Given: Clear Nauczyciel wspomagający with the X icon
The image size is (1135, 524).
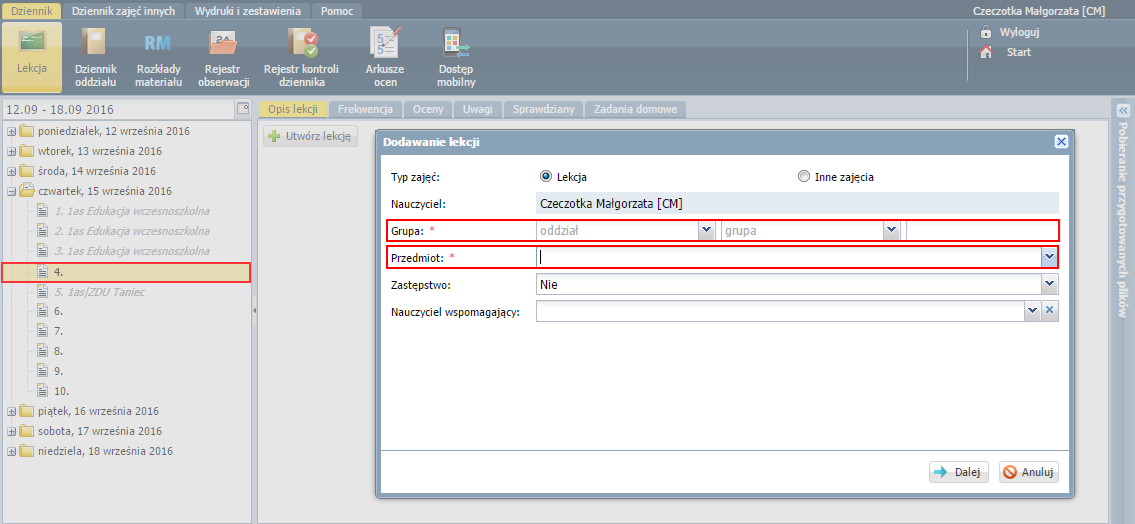Looking at the screenshot, I should click(1050, 311).
